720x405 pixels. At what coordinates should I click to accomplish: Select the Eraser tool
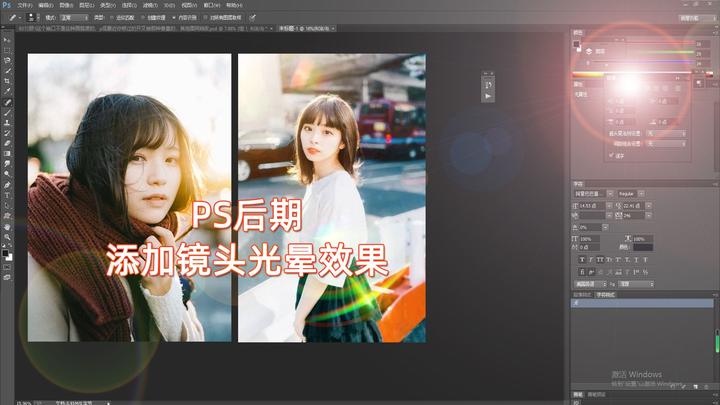click(7, 143)
